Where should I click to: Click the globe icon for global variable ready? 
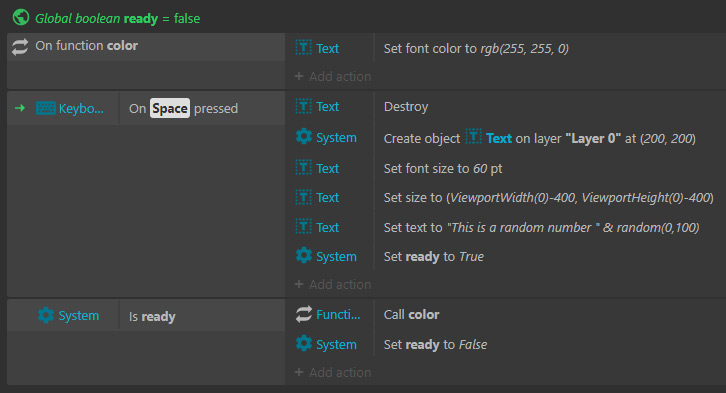tap(20, 18)
